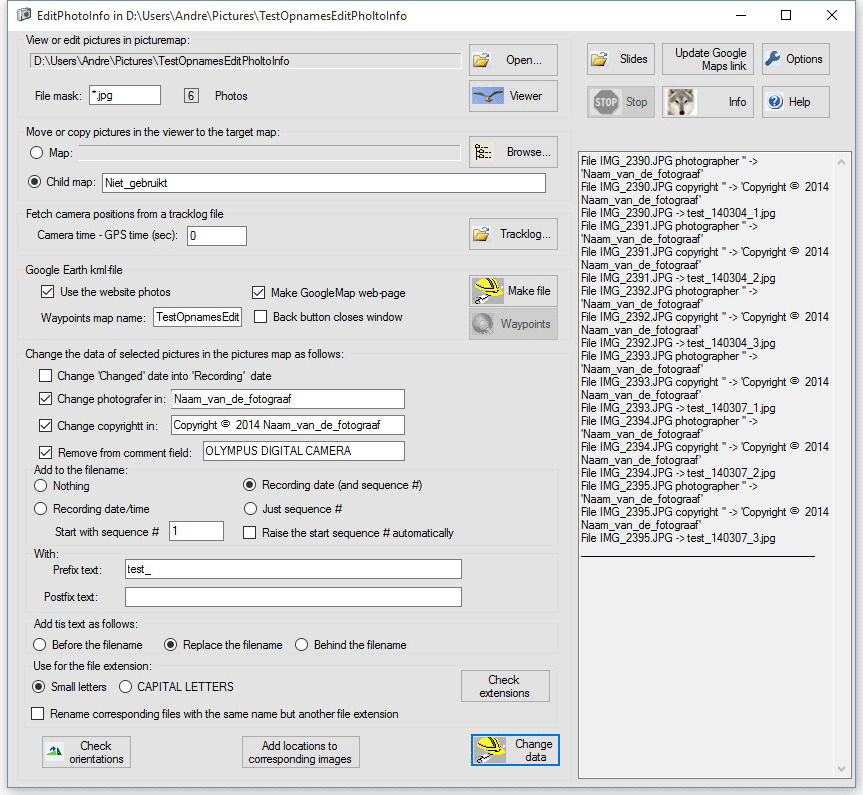
Task: Open Help with the question mark icon
Action: (794, 102)
